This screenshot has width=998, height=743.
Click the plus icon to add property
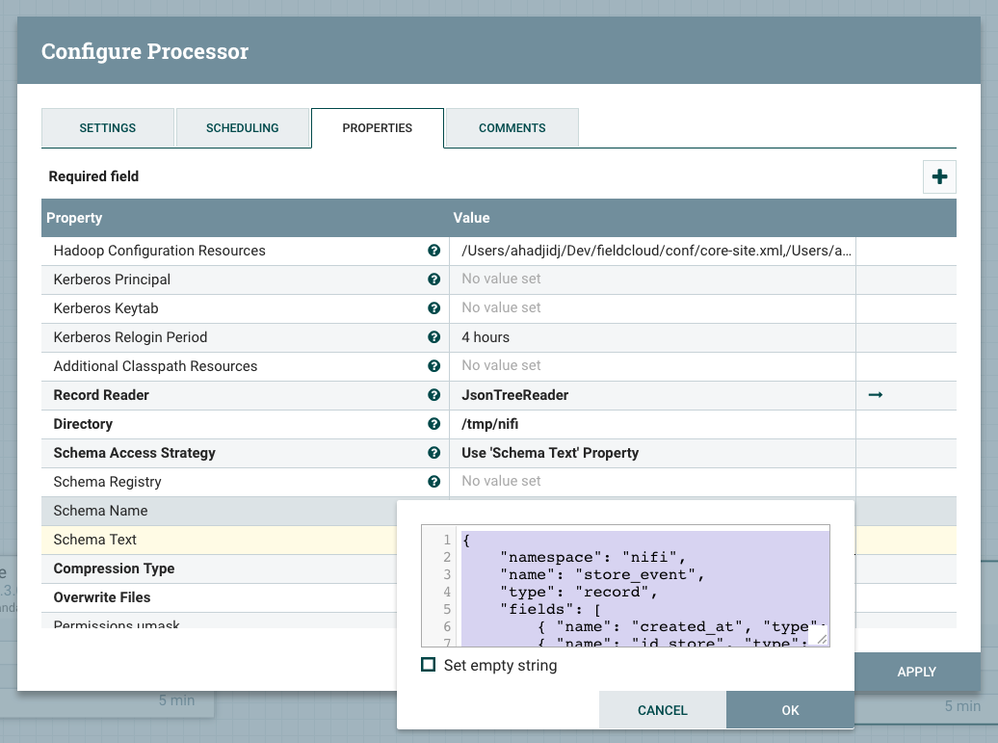(x=939, y=177)
